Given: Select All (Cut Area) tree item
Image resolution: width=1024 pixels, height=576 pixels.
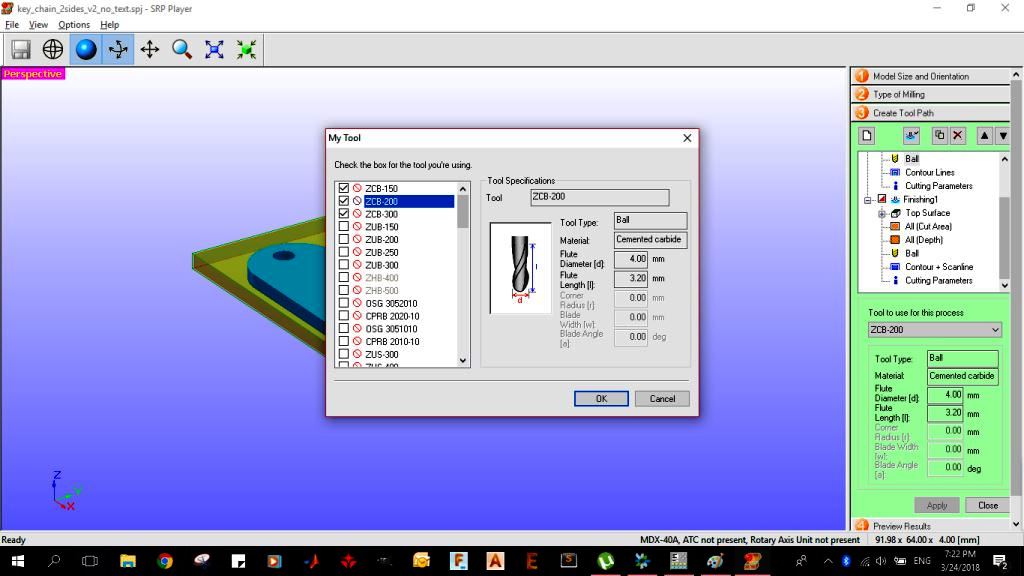Looking at the screenshot, I should [928, 227].
